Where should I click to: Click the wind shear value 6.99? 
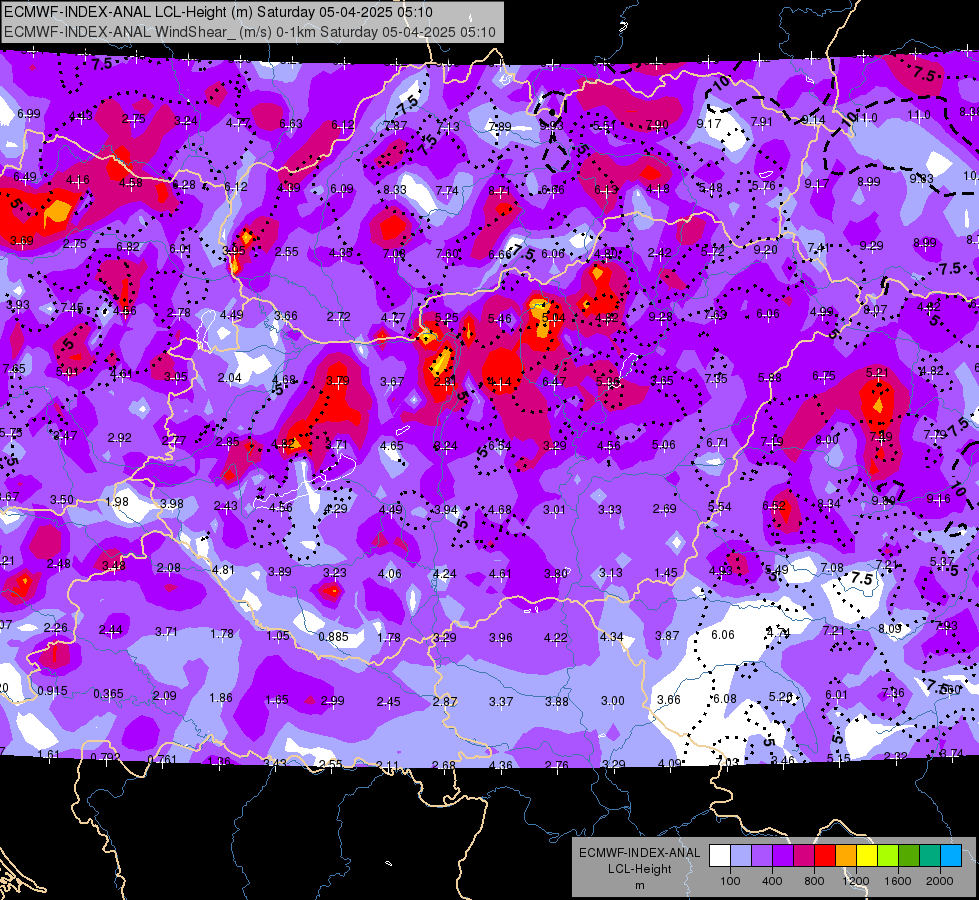point(29,114)
